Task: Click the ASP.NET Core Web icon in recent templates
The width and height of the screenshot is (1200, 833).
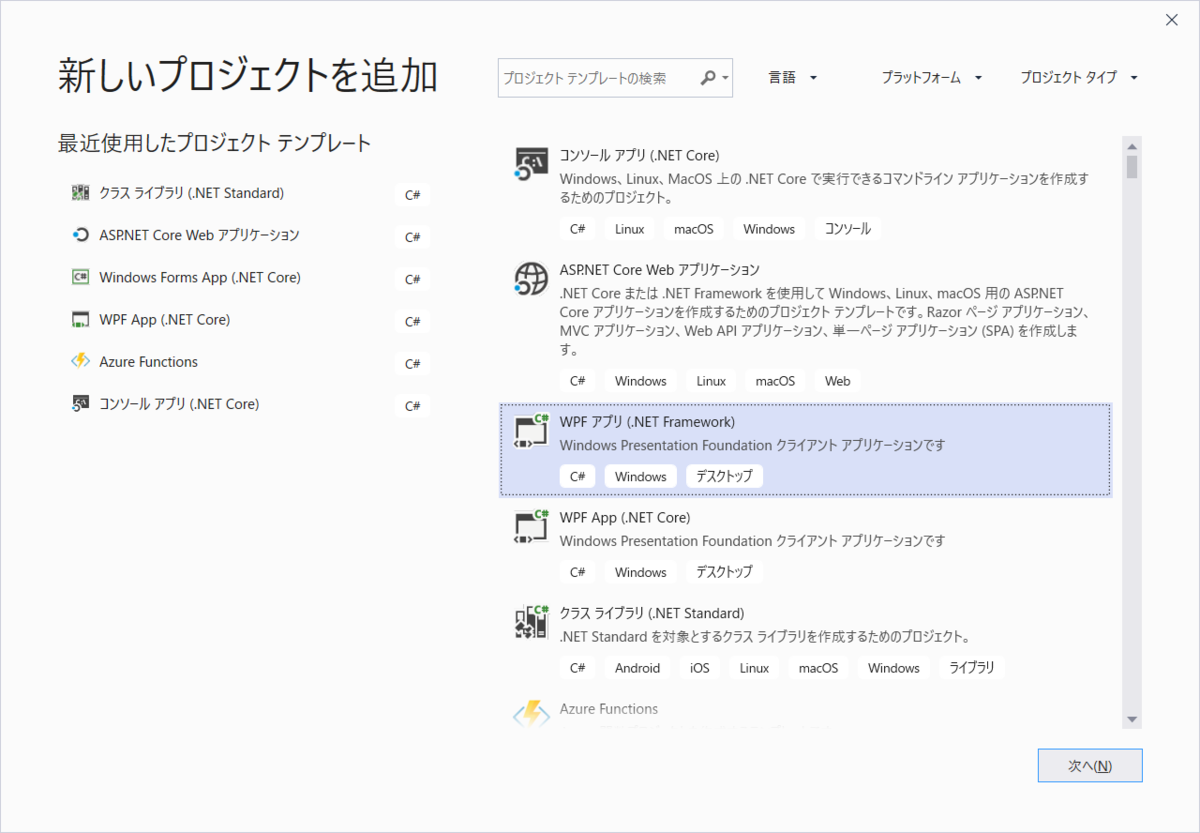Action: tap(81, 235)
